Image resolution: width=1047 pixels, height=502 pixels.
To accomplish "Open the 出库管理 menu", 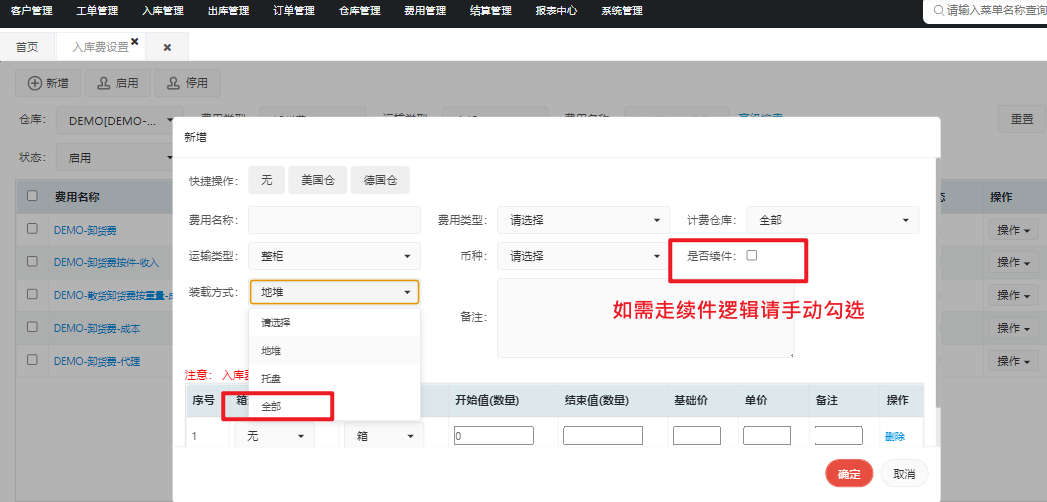I will click(x=228, y=11).
